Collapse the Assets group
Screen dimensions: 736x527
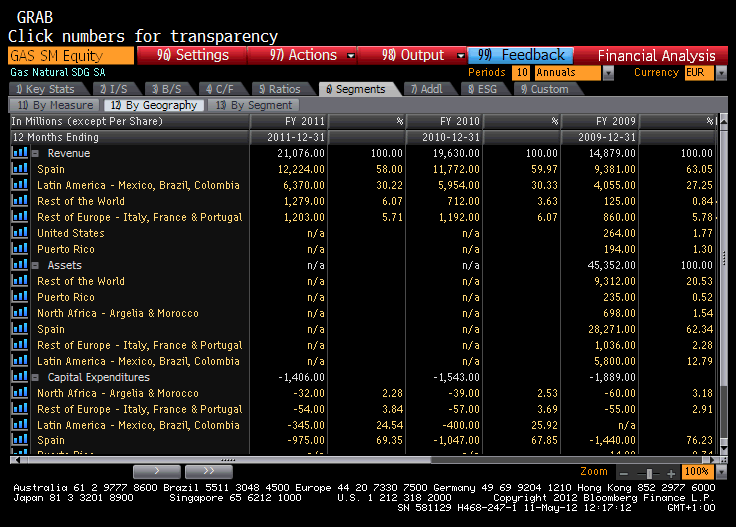35,265
